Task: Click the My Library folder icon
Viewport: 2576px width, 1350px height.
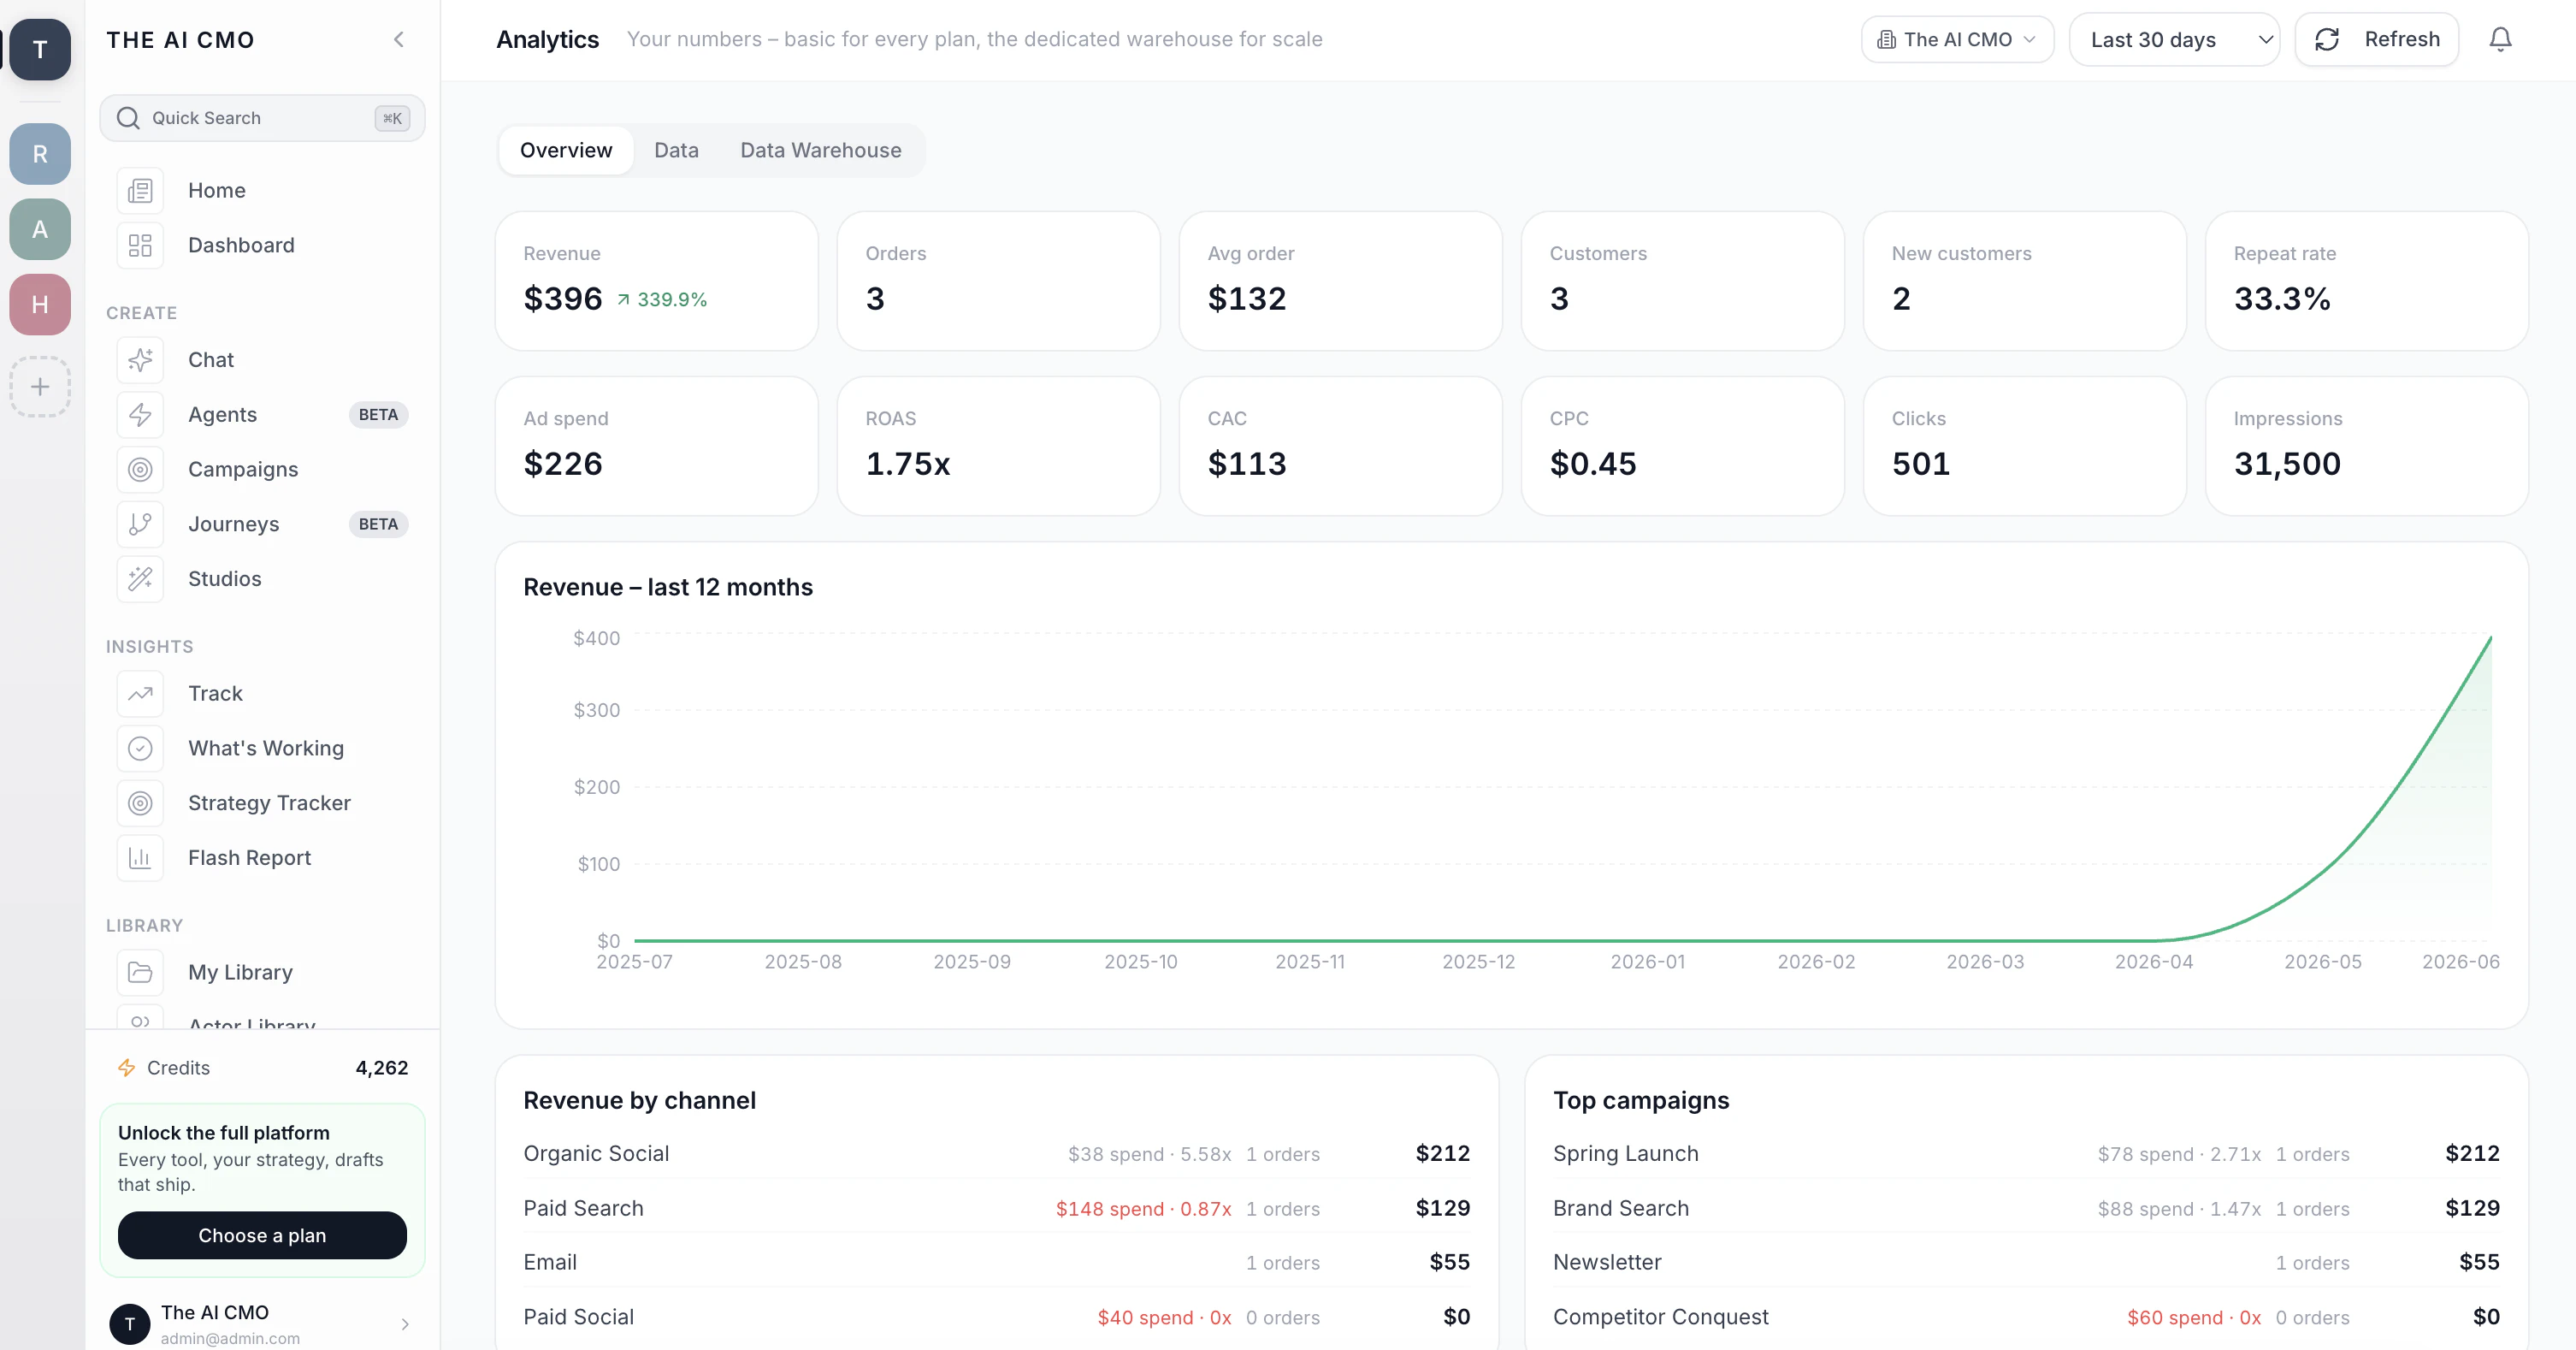Action: (x=140, y=972)
